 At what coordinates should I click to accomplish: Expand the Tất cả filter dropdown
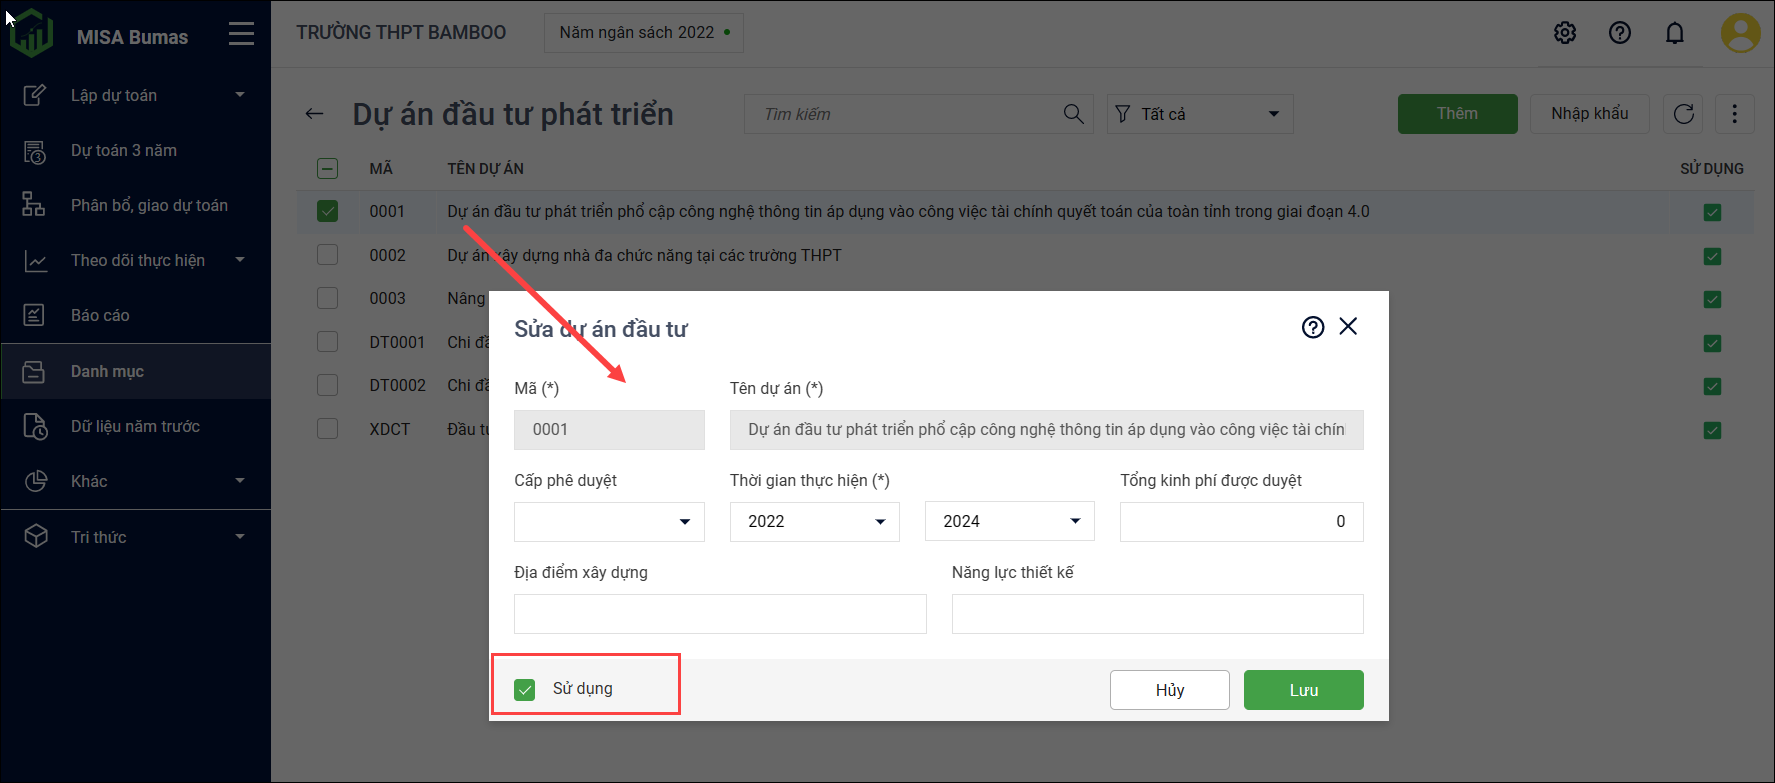pyautogui.click(x=1200, y=114)
